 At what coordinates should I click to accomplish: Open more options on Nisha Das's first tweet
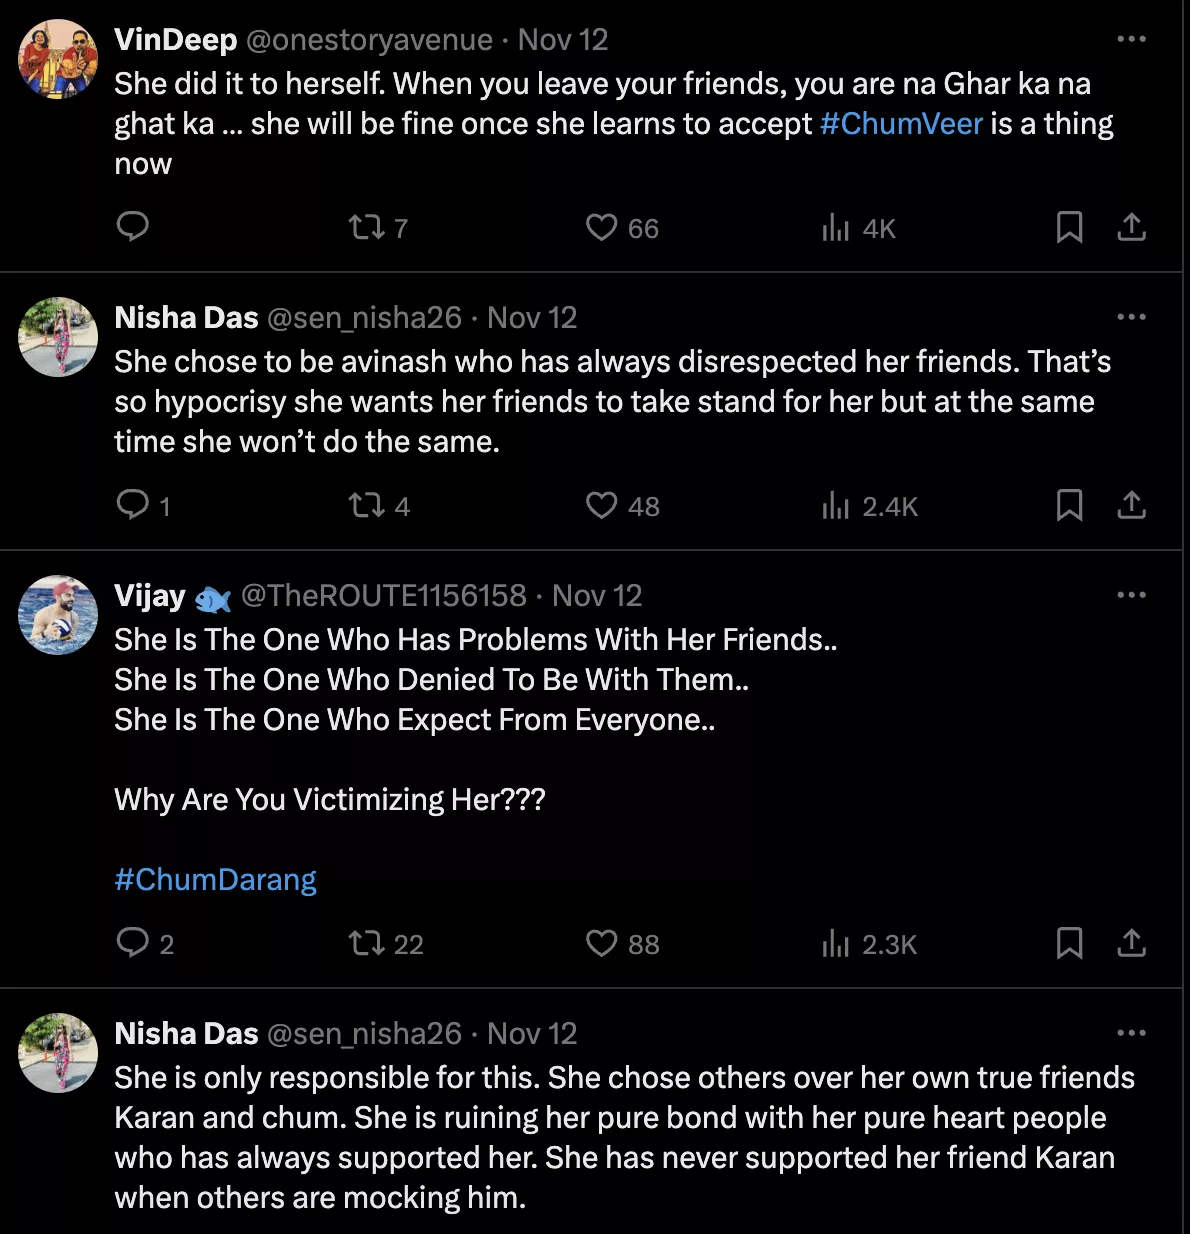1131,317
